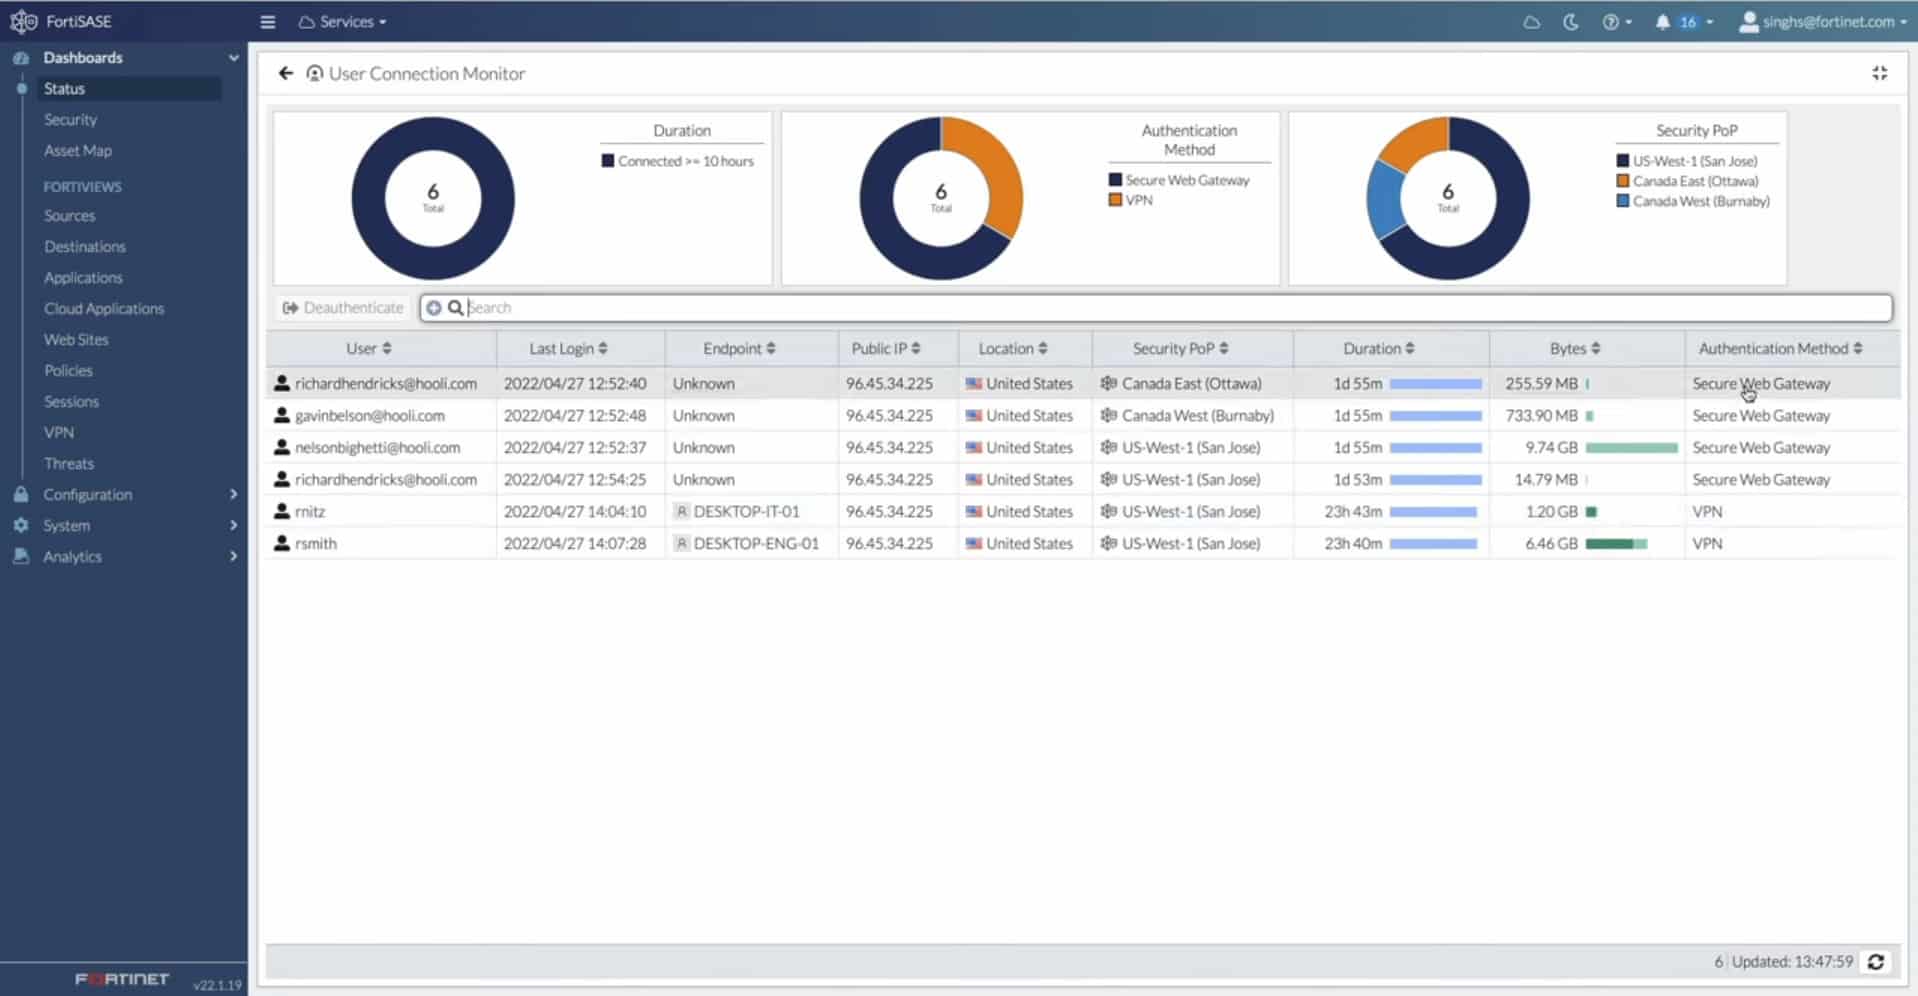Open notifications bell with 16 alerts
The image size is (1918, 996).
[1684, 21]
